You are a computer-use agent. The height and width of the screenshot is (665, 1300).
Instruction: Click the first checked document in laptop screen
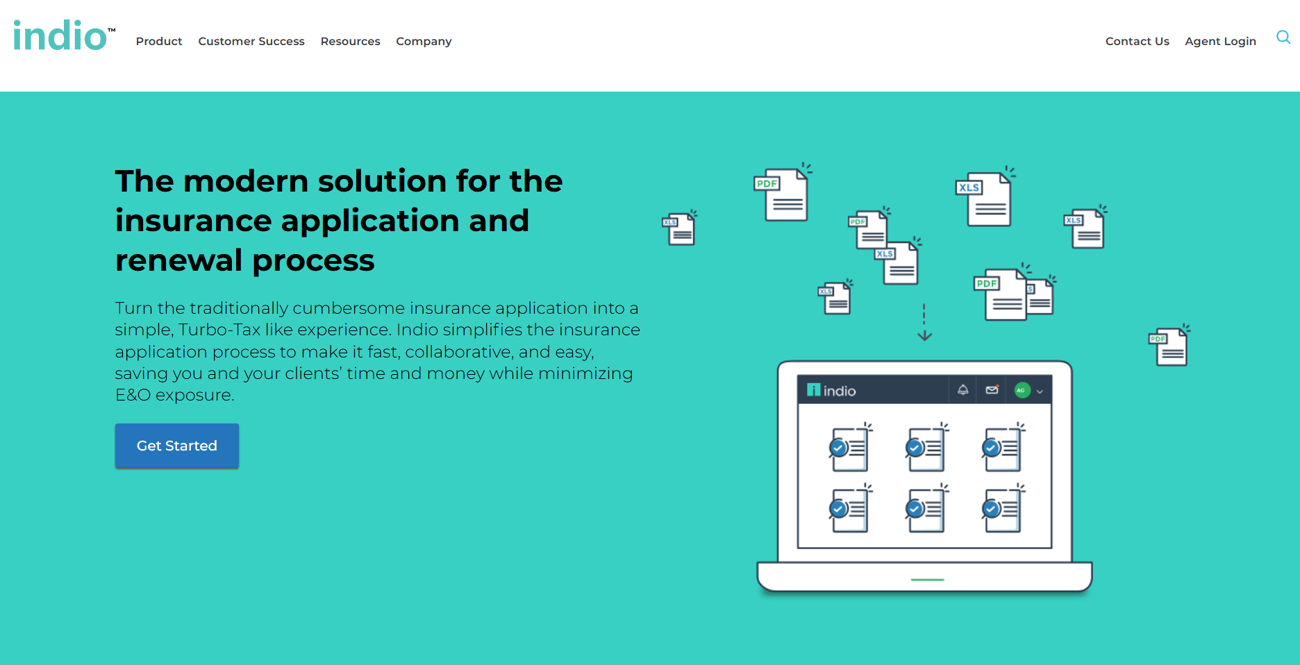850,448
